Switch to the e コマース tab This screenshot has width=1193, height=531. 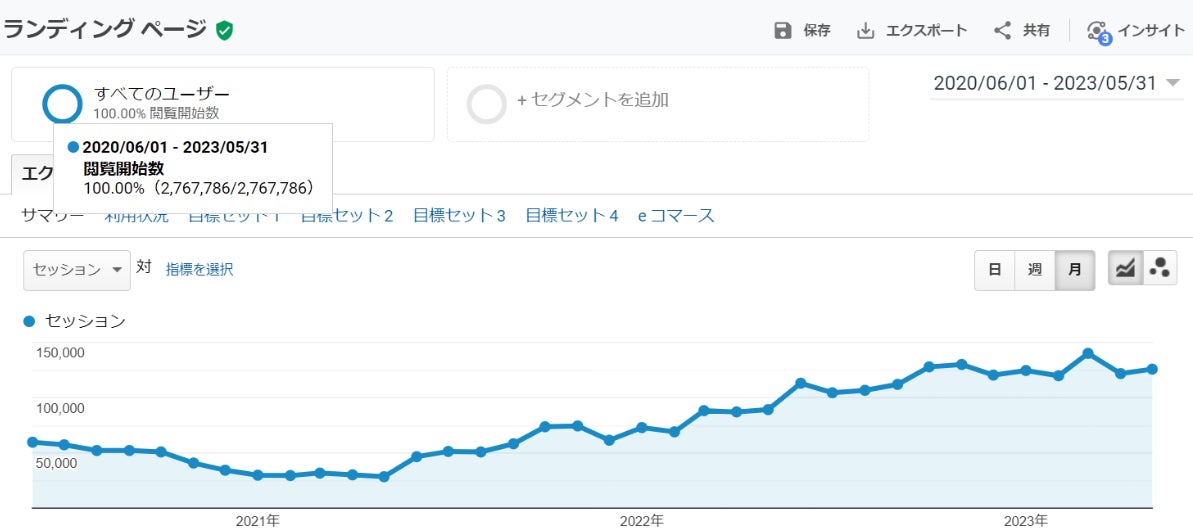click(x=676, y=215)
